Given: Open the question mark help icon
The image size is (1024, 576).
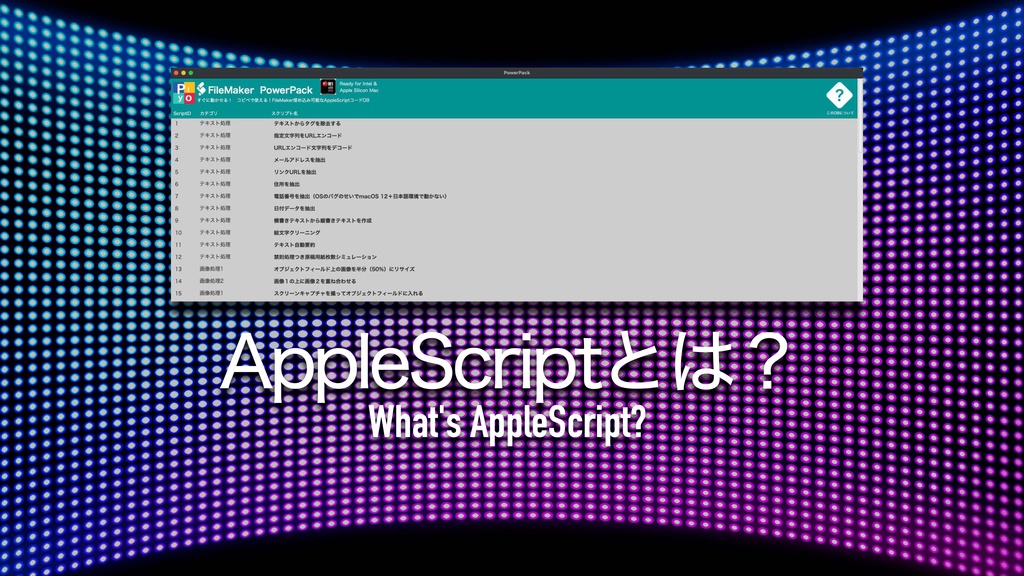Looking at the screenshot, I should [x=839, y=95].
